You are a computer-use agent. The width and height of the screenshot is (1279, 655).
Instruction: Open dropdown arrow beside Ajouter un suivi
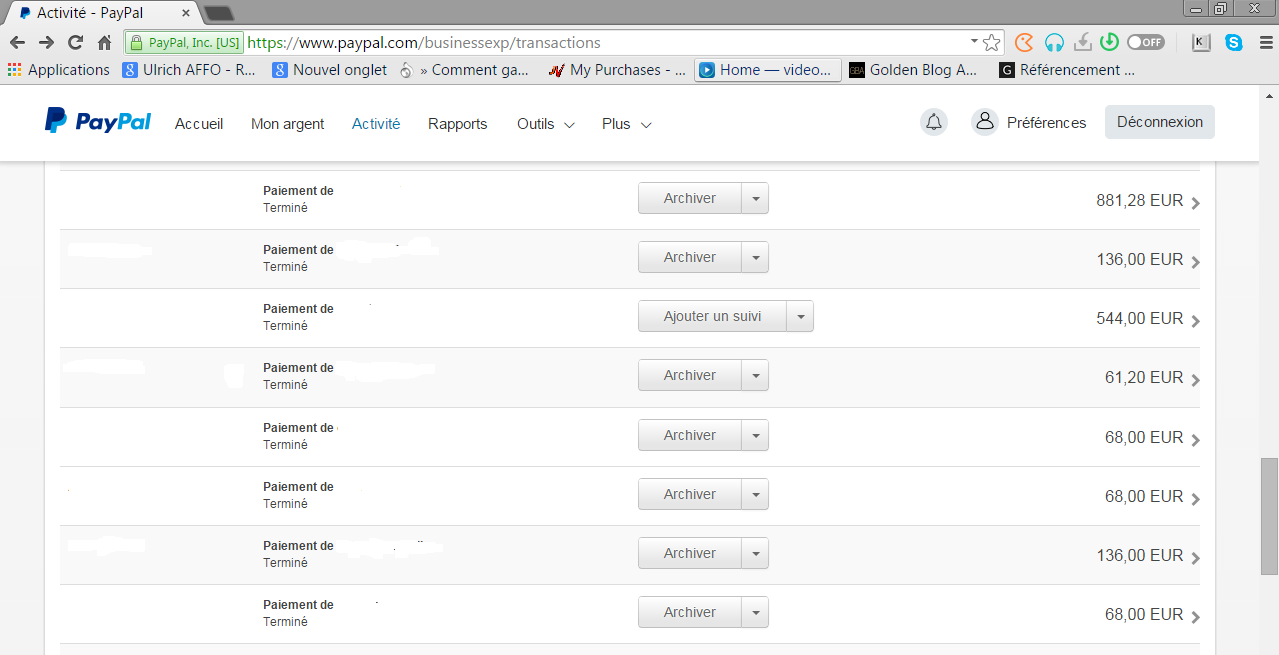800,317
